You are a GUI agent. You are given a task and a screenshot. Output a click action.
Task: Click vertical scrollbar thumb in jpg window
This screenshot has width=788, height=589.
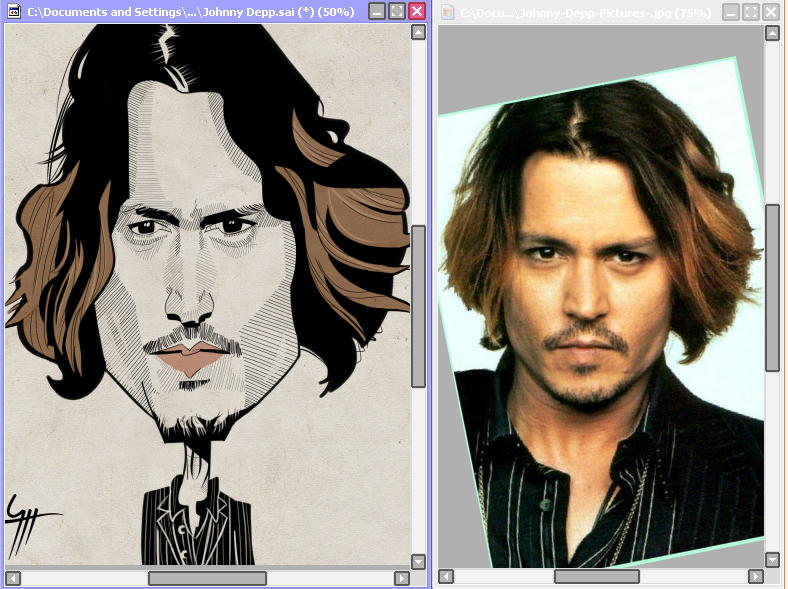pos(772,288)
